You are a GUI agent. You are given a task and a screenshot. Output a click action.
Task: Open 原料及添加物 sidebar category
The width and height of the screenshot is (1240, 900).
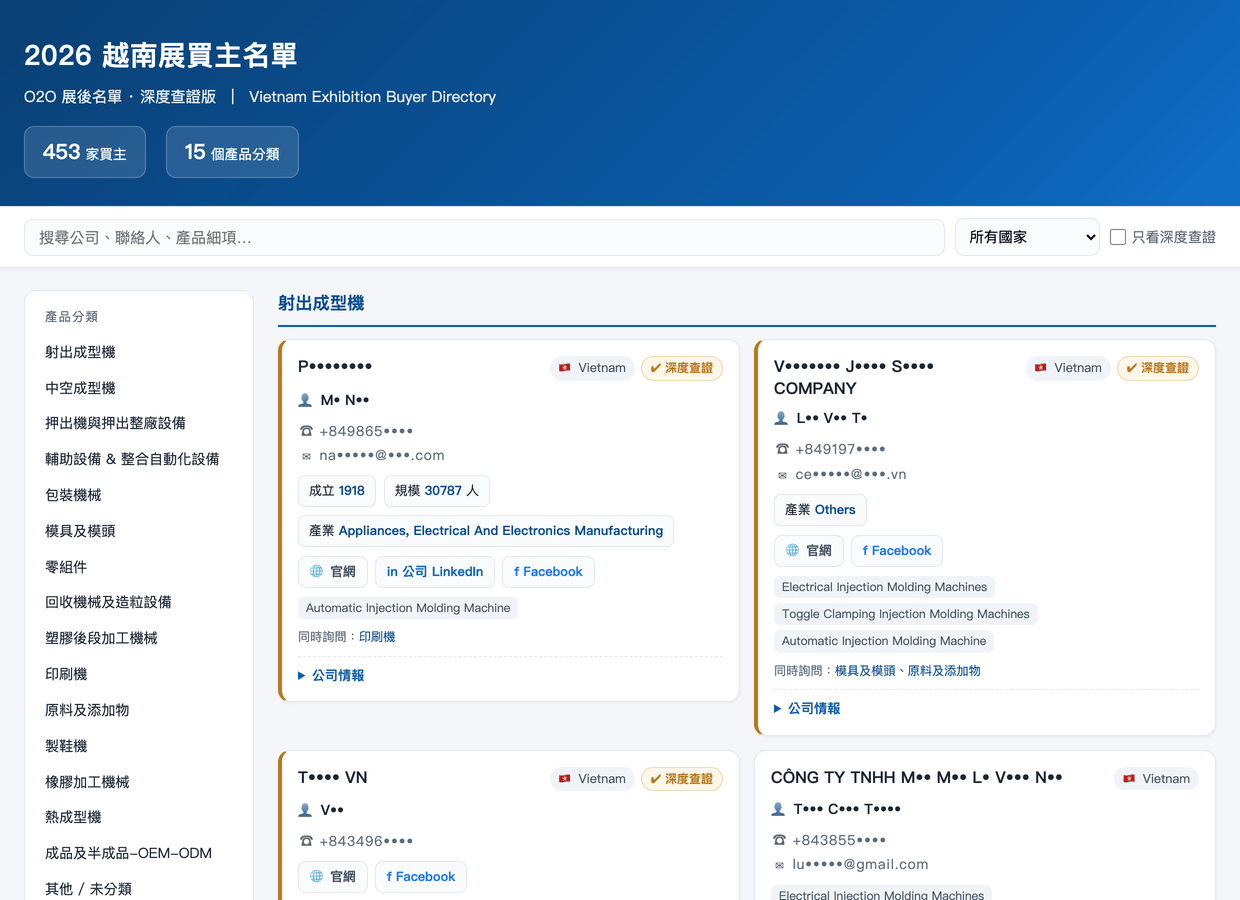(87, 710)
